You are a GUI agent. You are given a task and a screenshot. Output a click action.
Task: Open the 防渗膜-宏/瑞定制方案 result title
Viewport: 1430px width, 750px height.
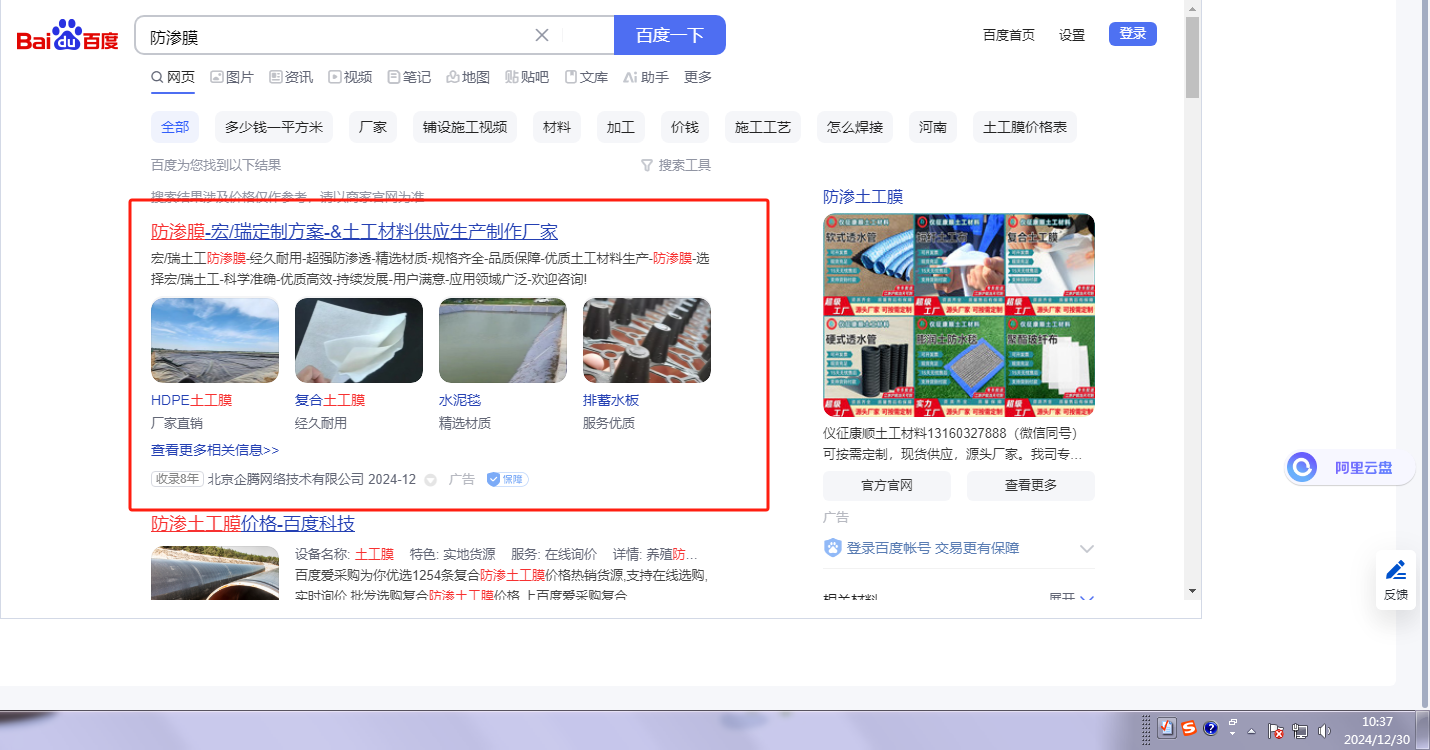(x=354, y=231)
